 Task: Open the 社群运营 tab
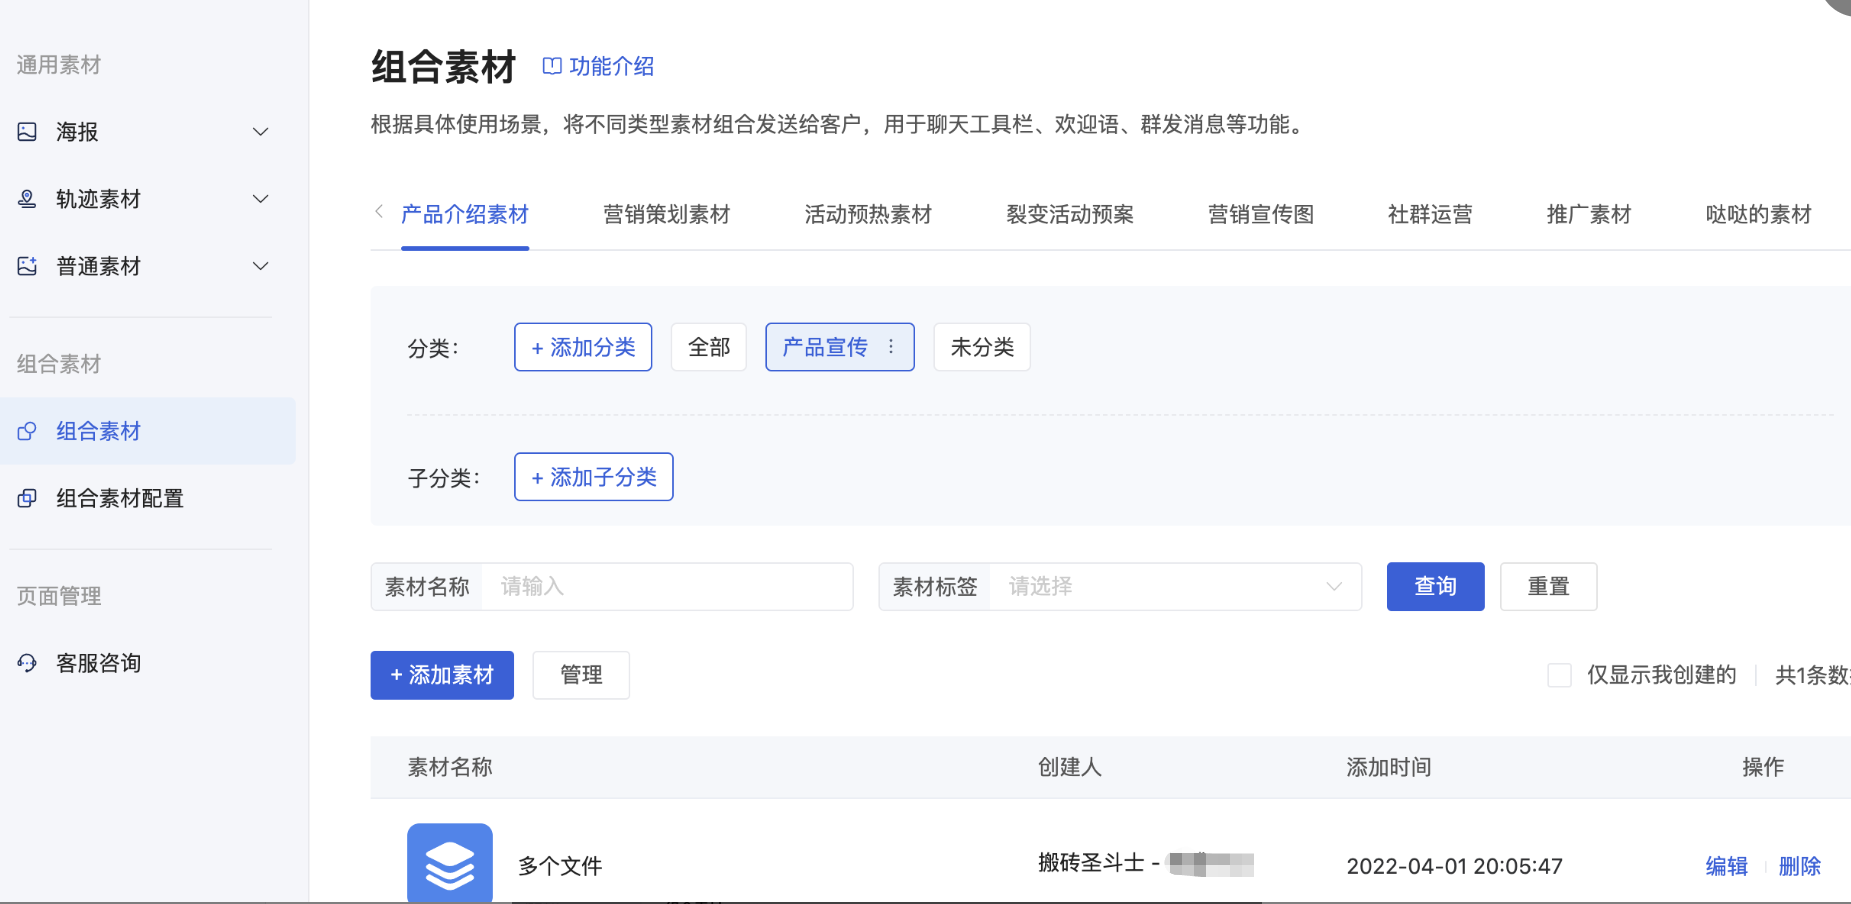[1430, 214]
